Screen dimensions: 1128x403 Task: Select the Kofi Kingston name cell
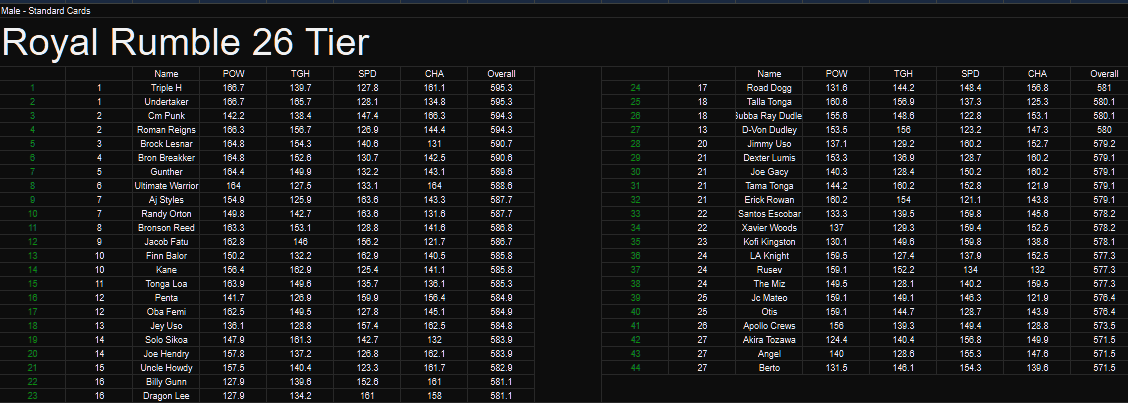tap(769, 242)
